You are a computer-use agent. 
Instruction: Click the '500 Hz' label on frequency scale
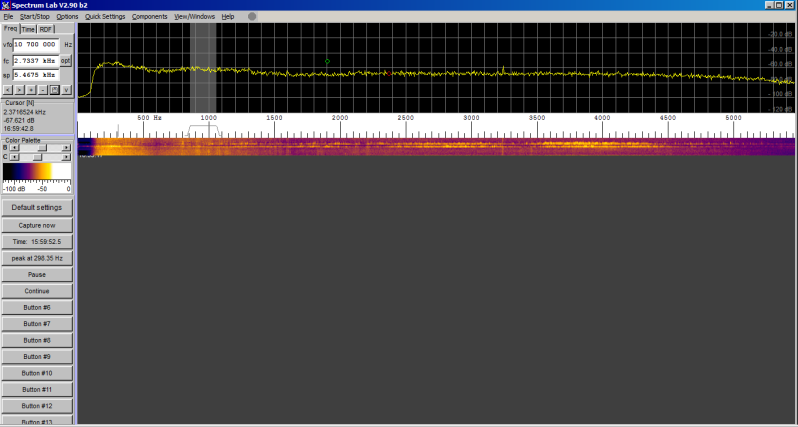coord(150,118)
